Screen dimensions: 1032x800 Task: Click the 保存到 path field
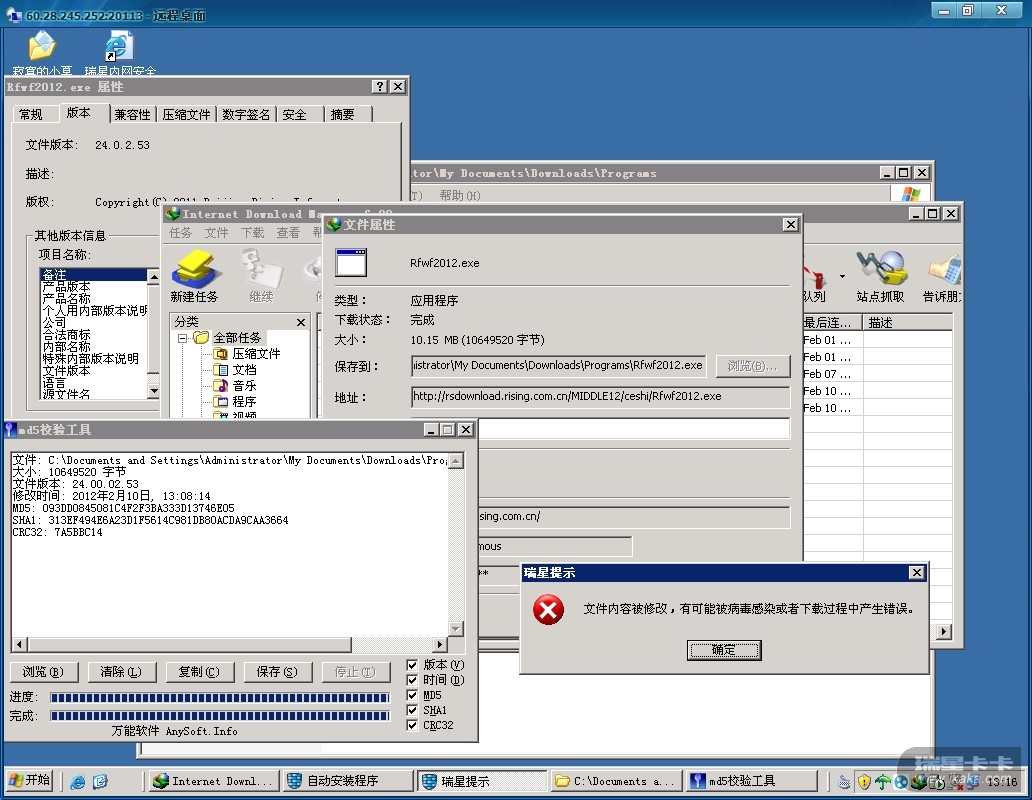[x=559, y=366]
